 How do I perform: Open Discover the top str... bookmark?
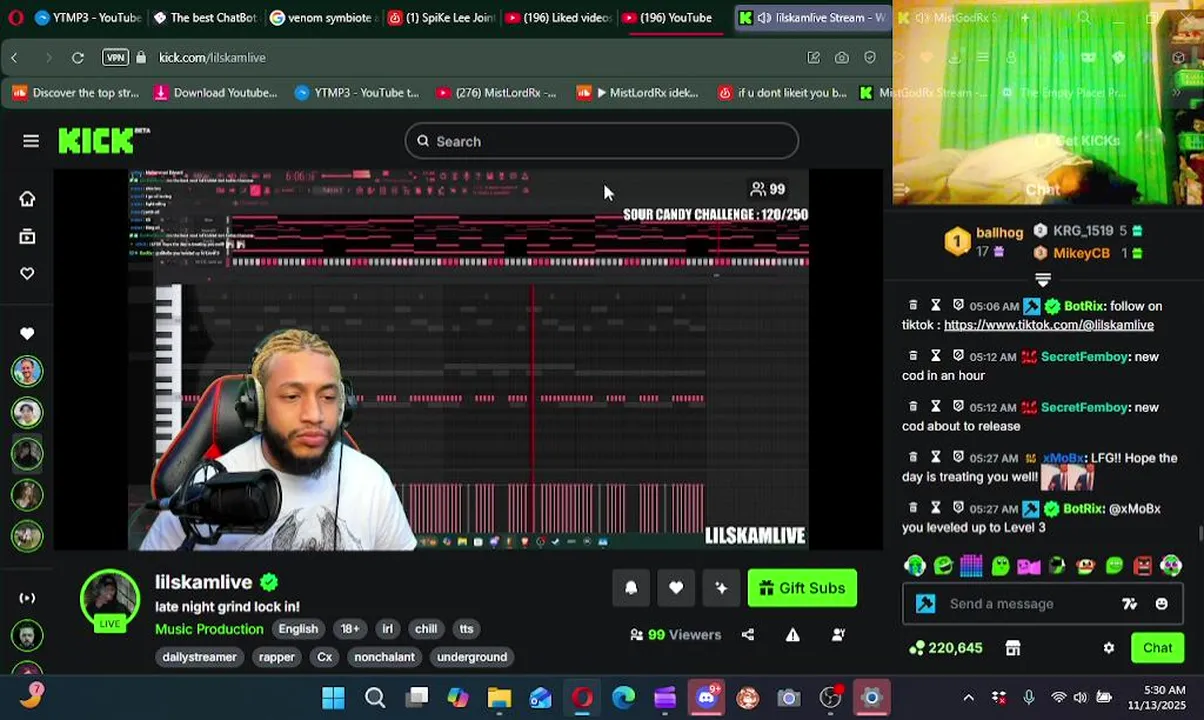[x=75, y=93]
